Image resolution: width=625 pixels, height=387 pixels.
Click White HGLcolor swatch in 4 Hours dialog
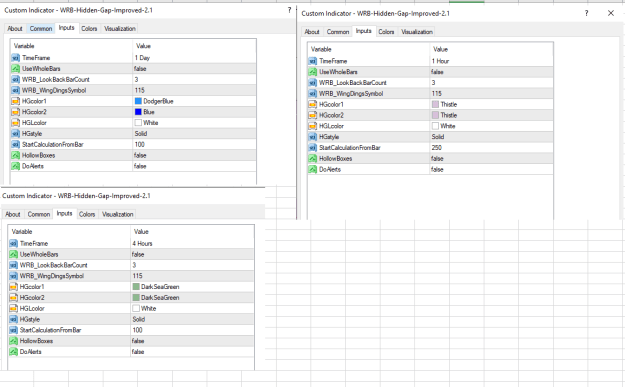tap(136, 308)
